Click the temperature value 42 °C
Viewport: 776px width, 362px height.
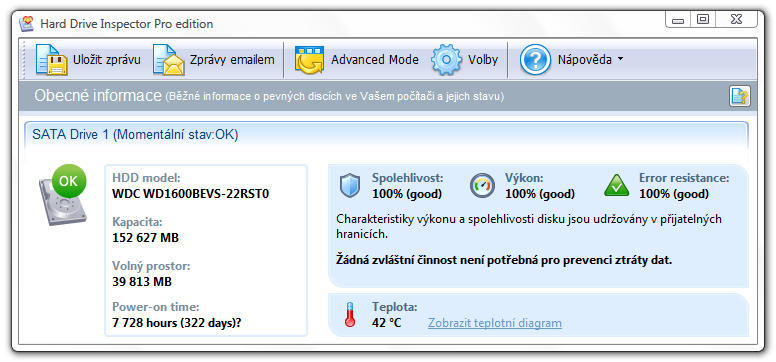[x=387, y=323]
